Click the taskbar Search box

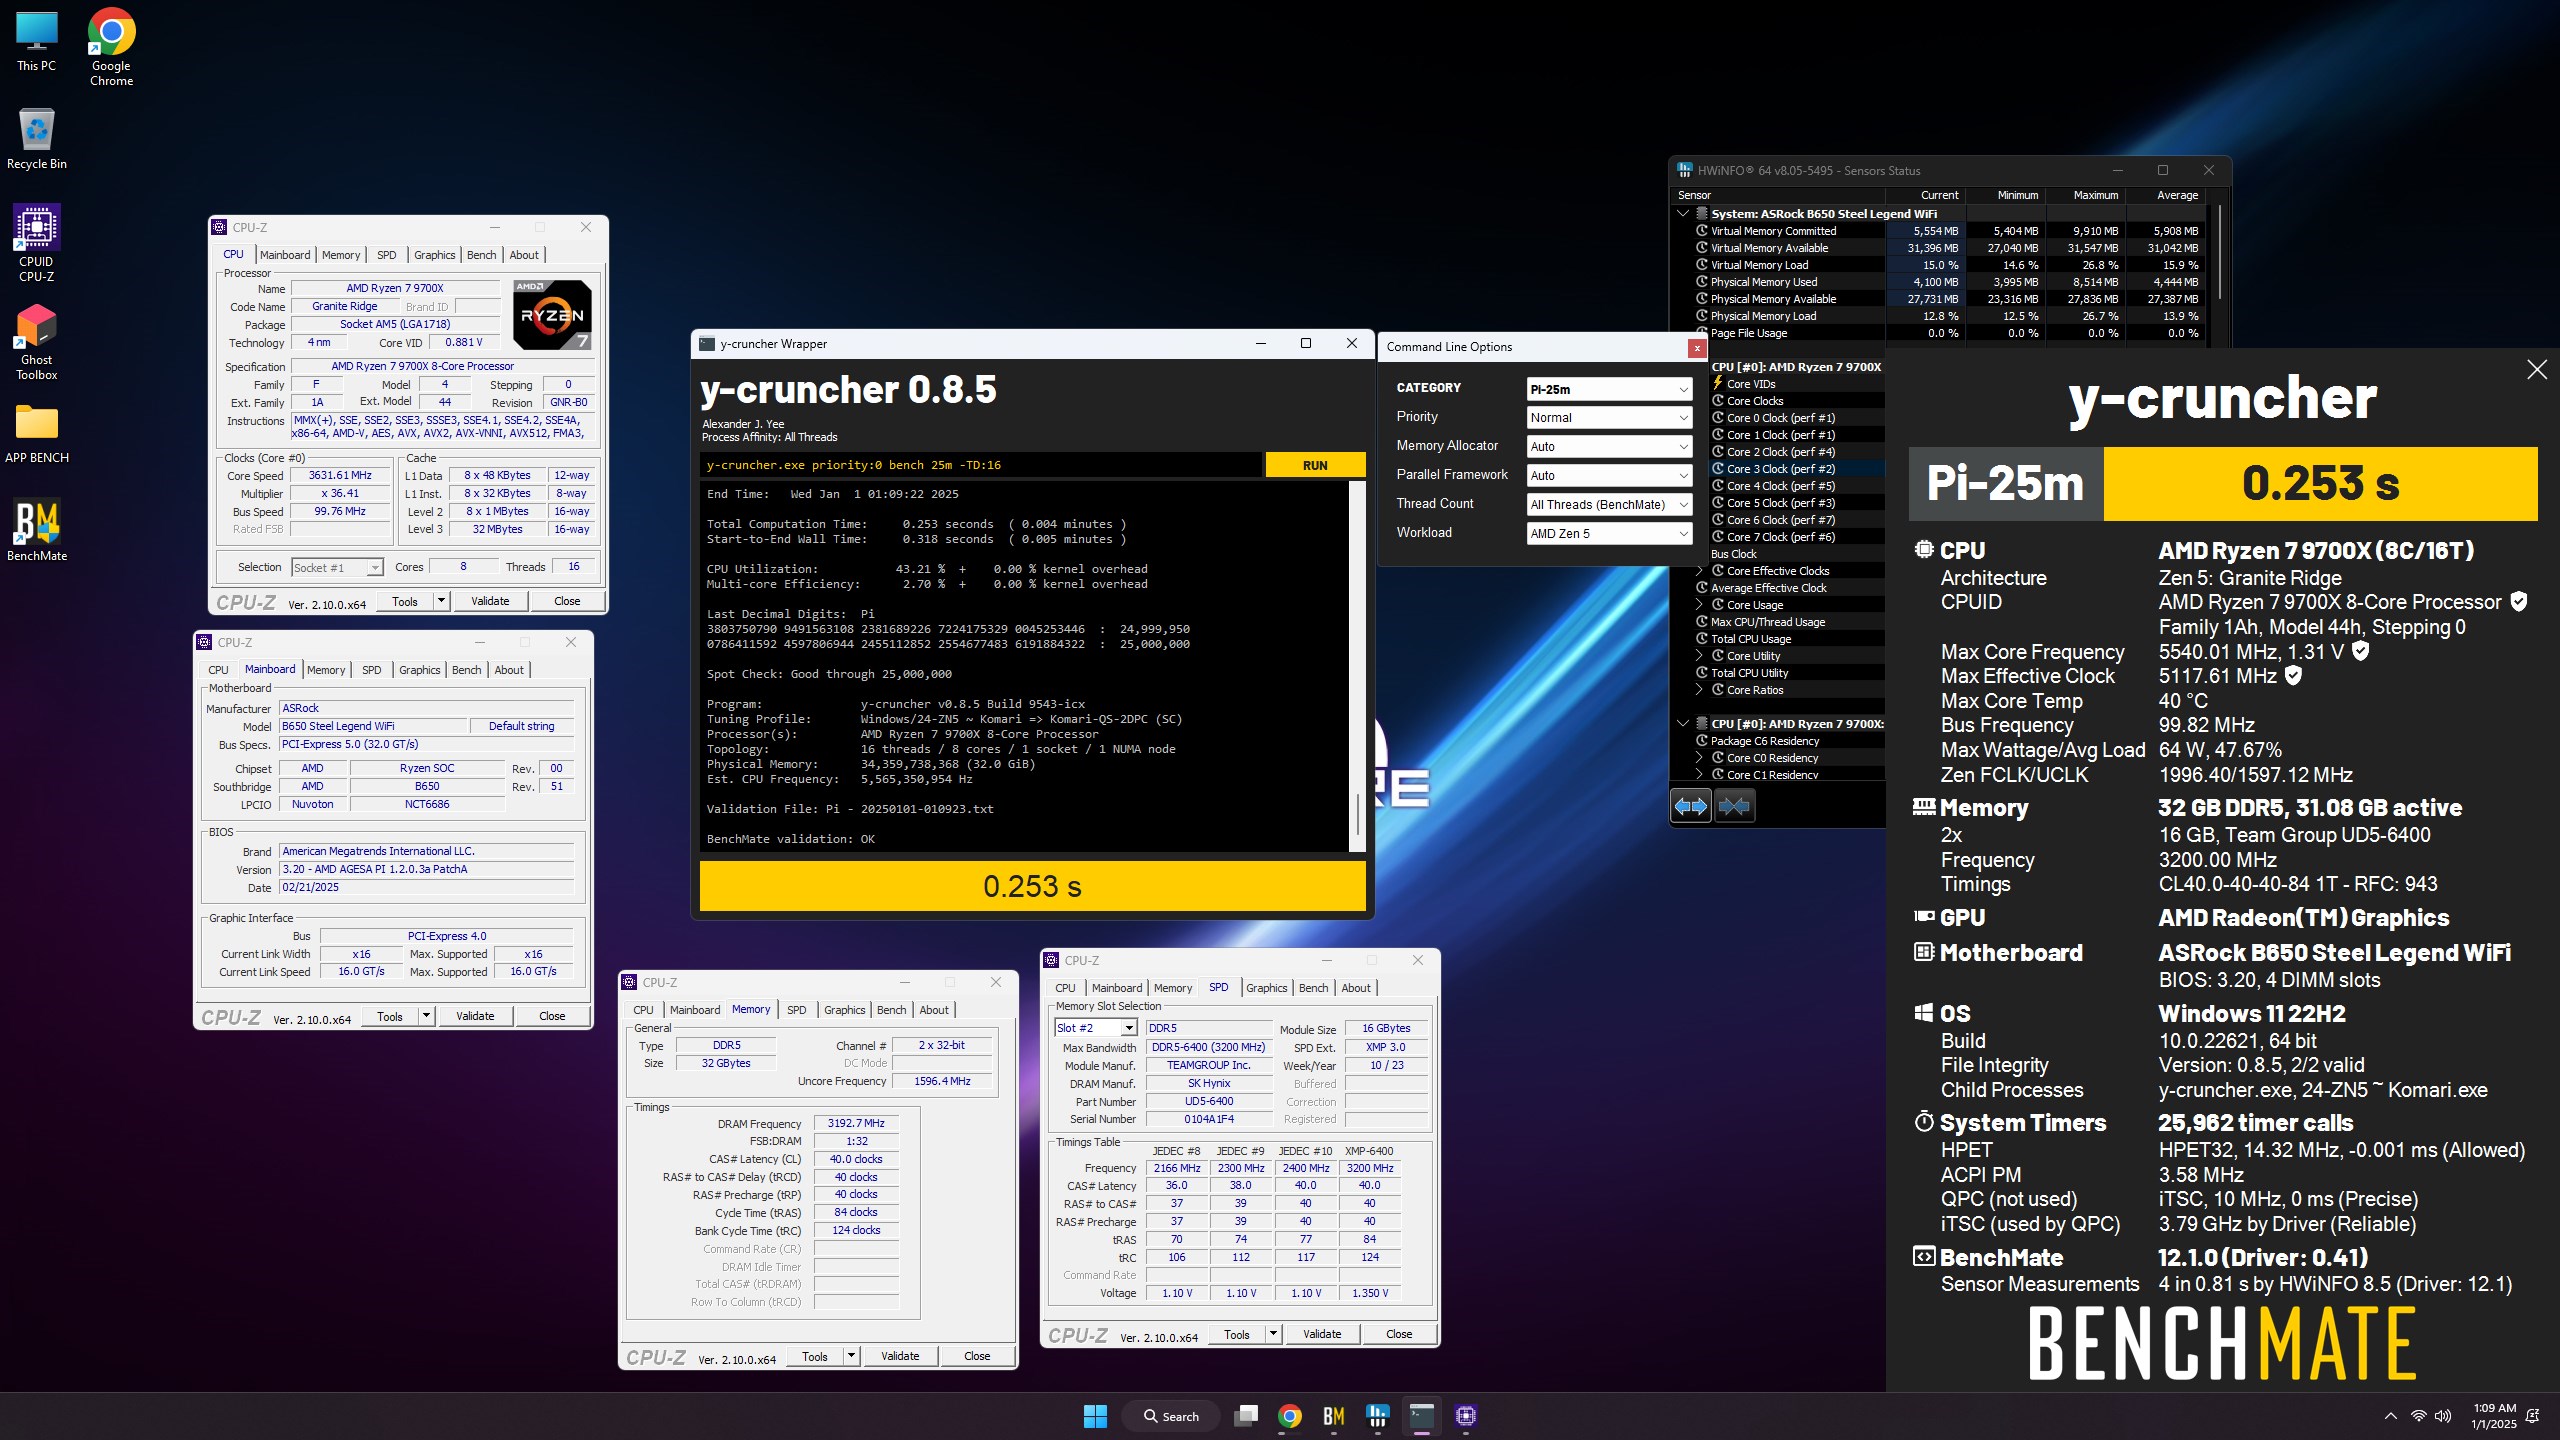(x=1170, y=1416)
